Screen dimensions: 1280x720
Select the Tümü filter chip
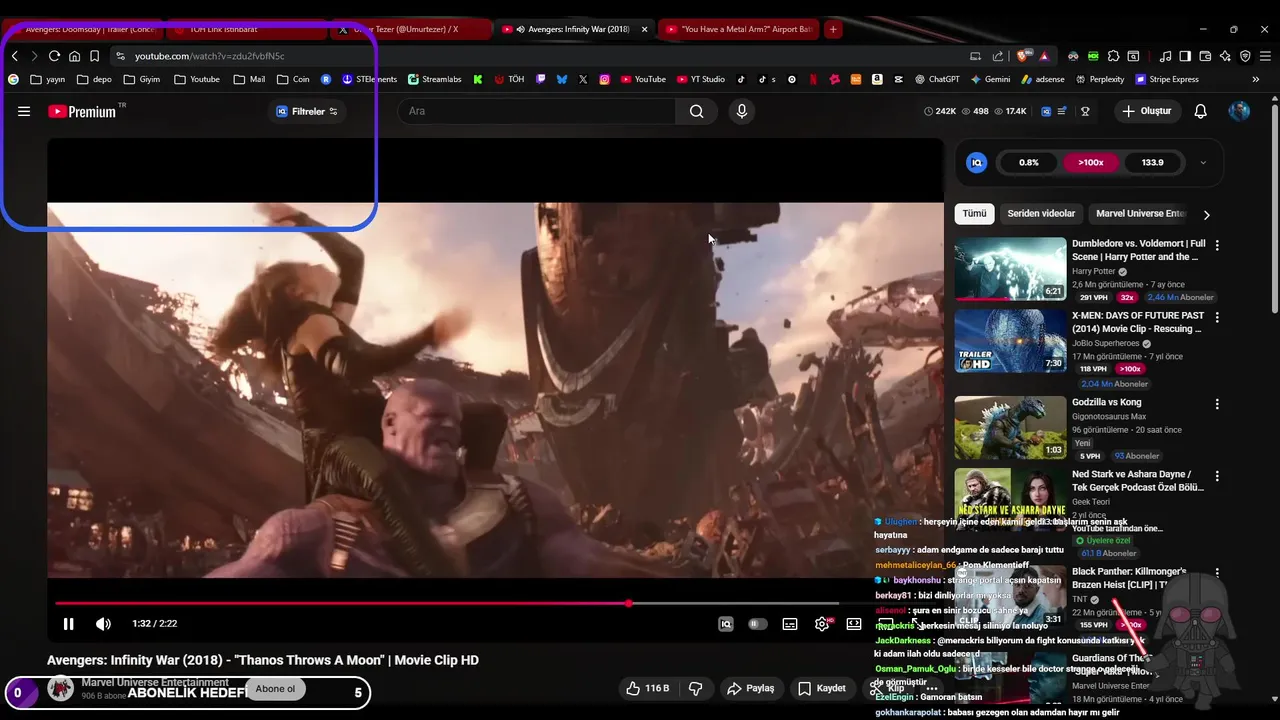[x=974, y=213]
